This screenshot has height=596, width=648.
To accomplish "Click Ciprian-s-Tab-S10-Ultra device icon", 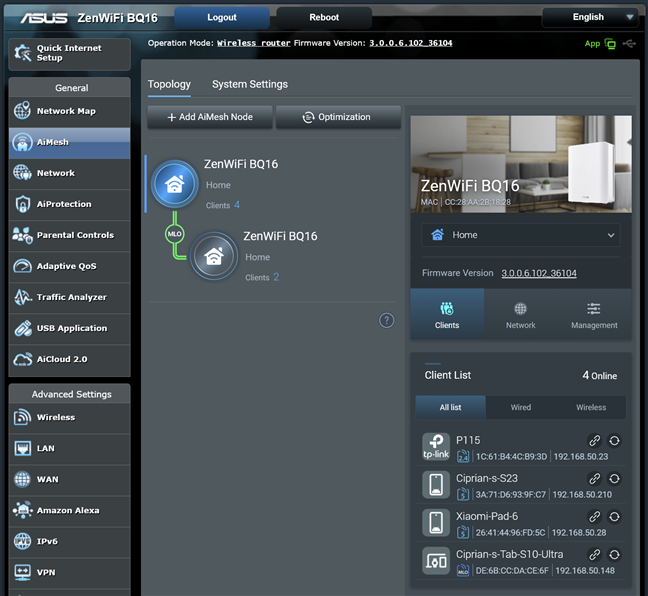I will pos(436,561).
